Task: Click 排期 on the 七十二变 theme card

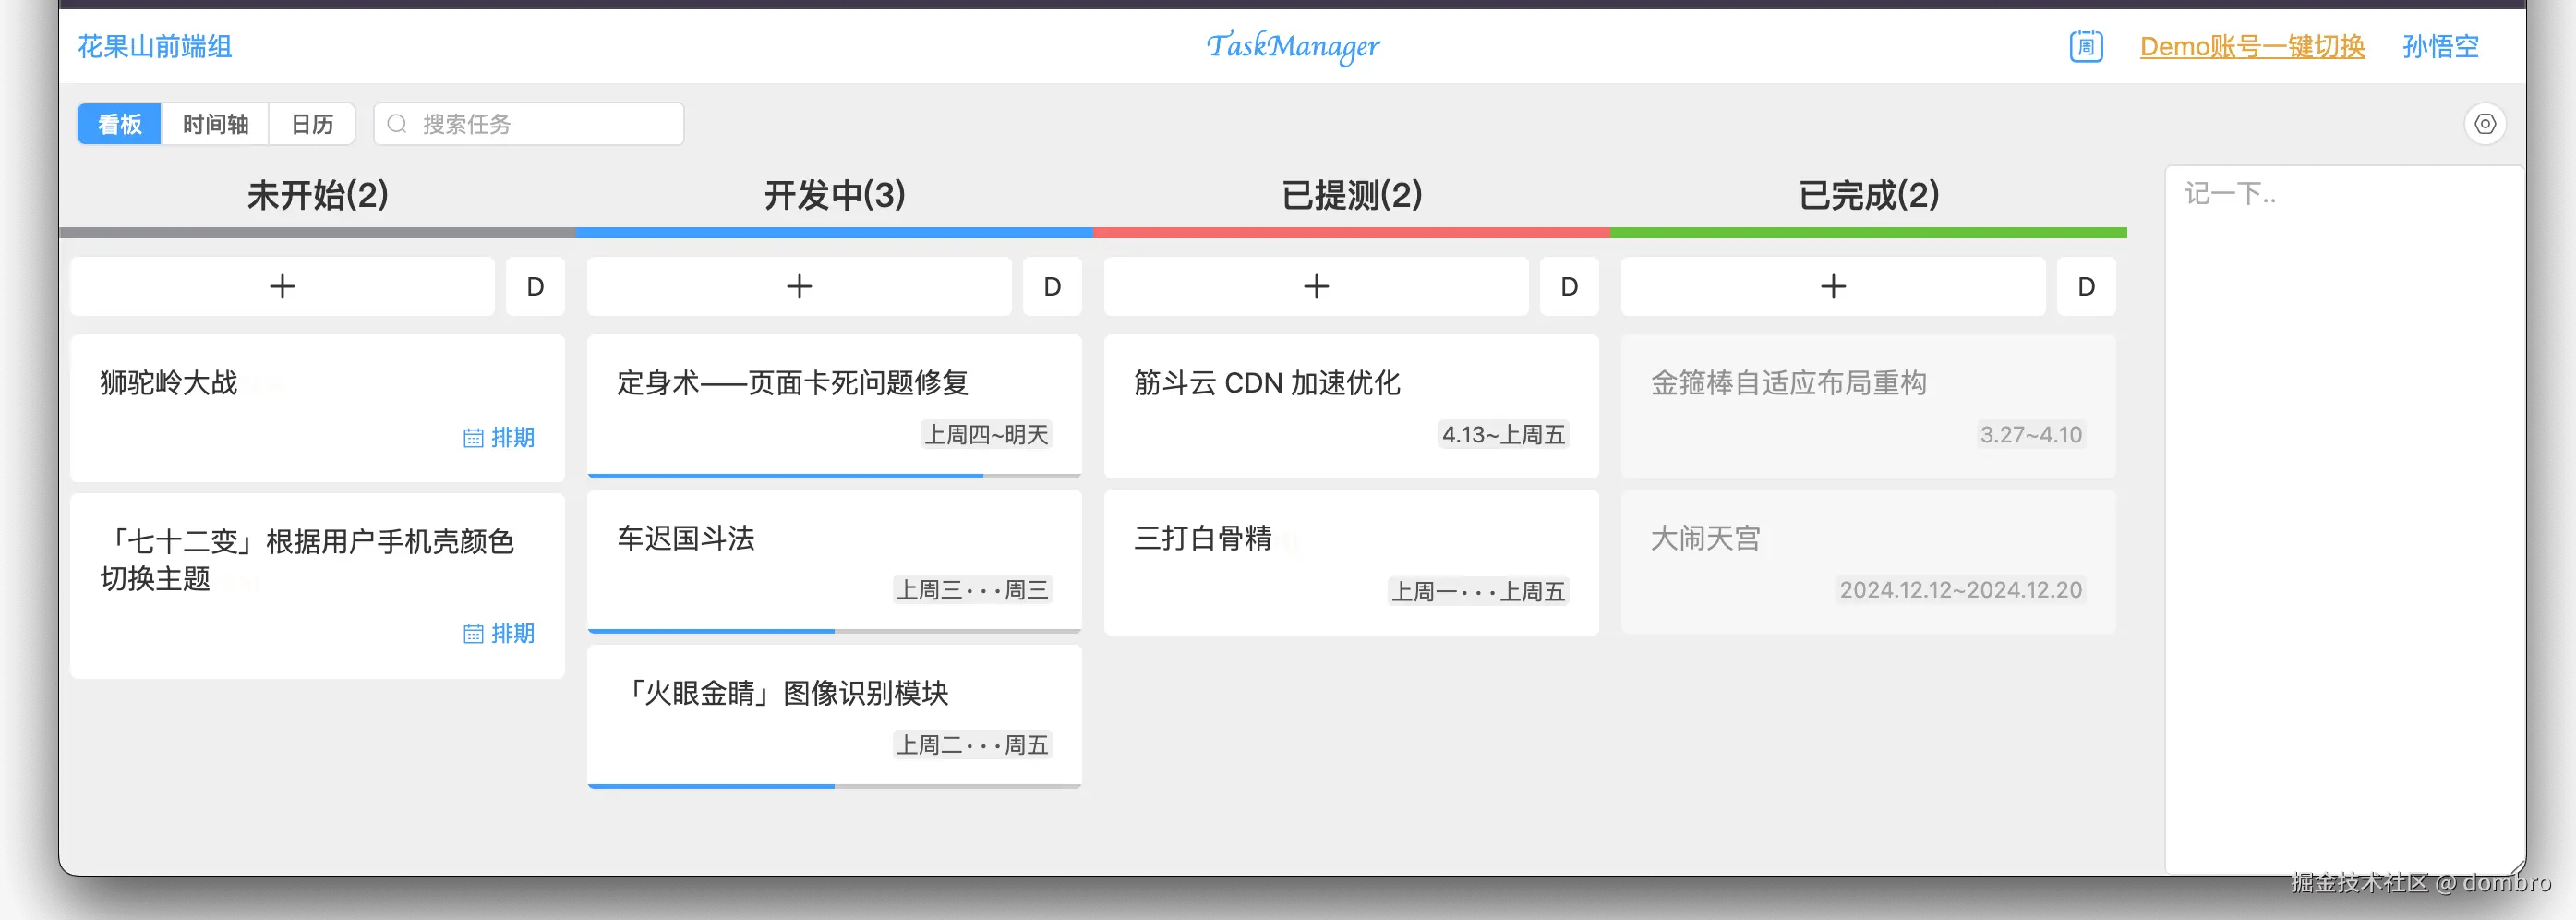Action: click(500, 633)
